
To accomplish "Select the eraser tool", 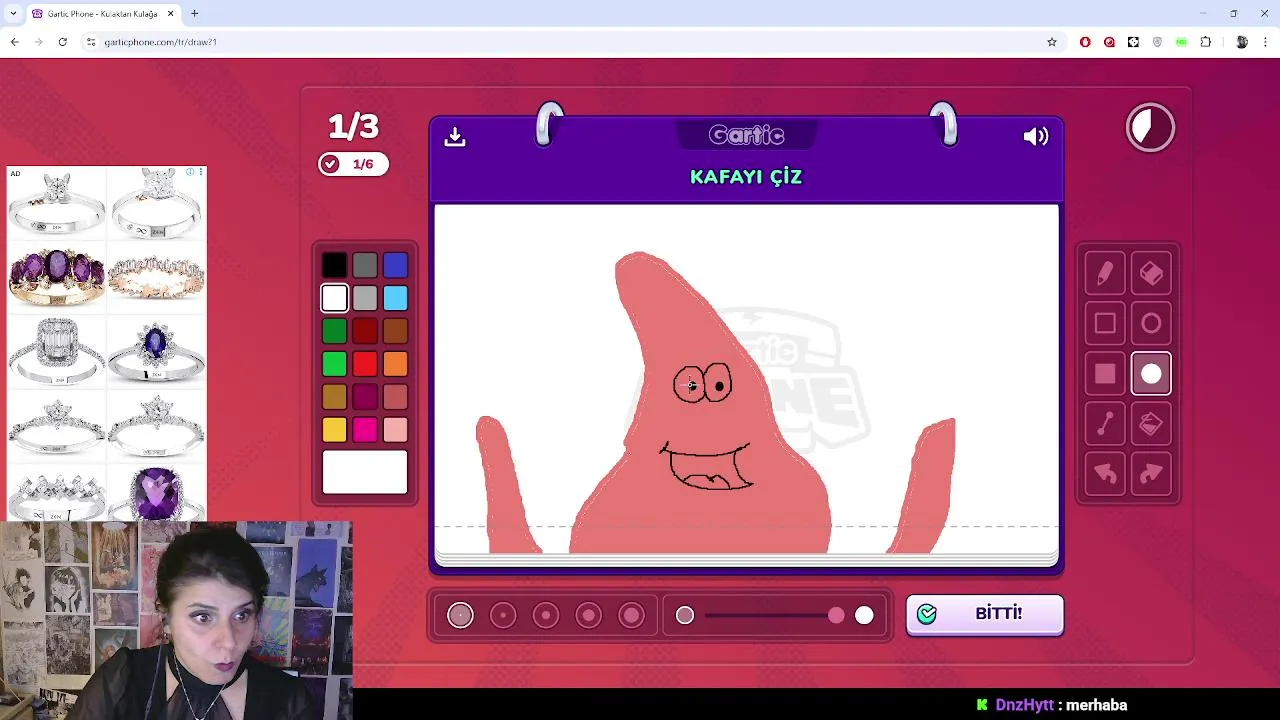I will coord(1151,274).
